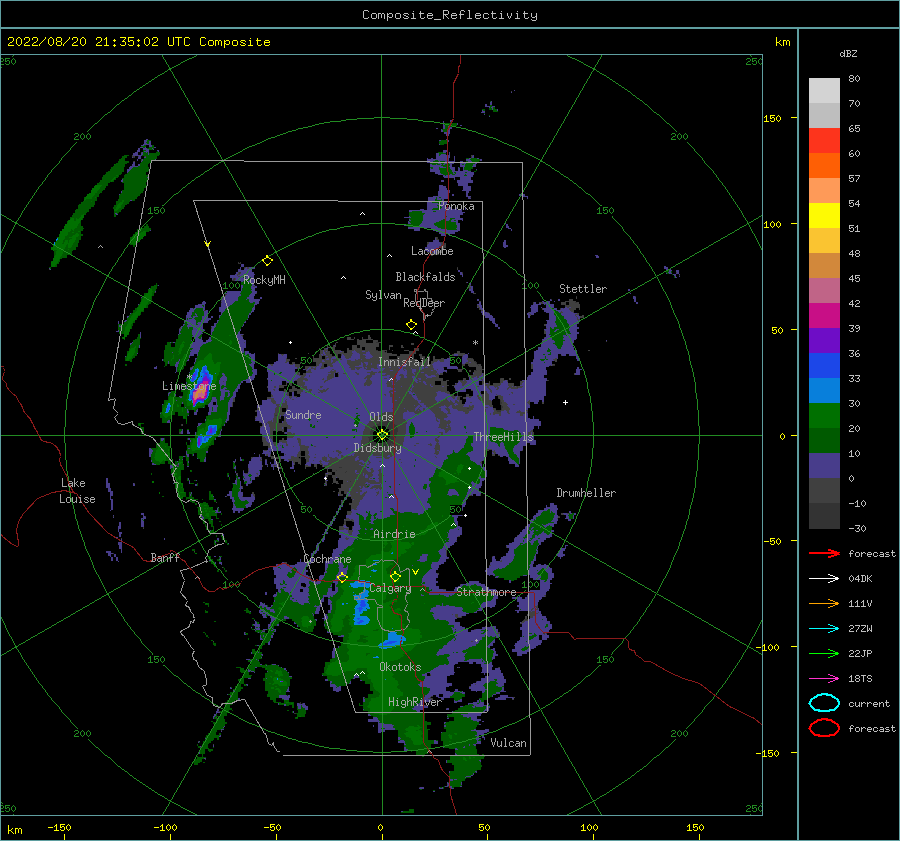Click the 18TS legend label
Screen dimensions: 900x841
pos(860,679)
